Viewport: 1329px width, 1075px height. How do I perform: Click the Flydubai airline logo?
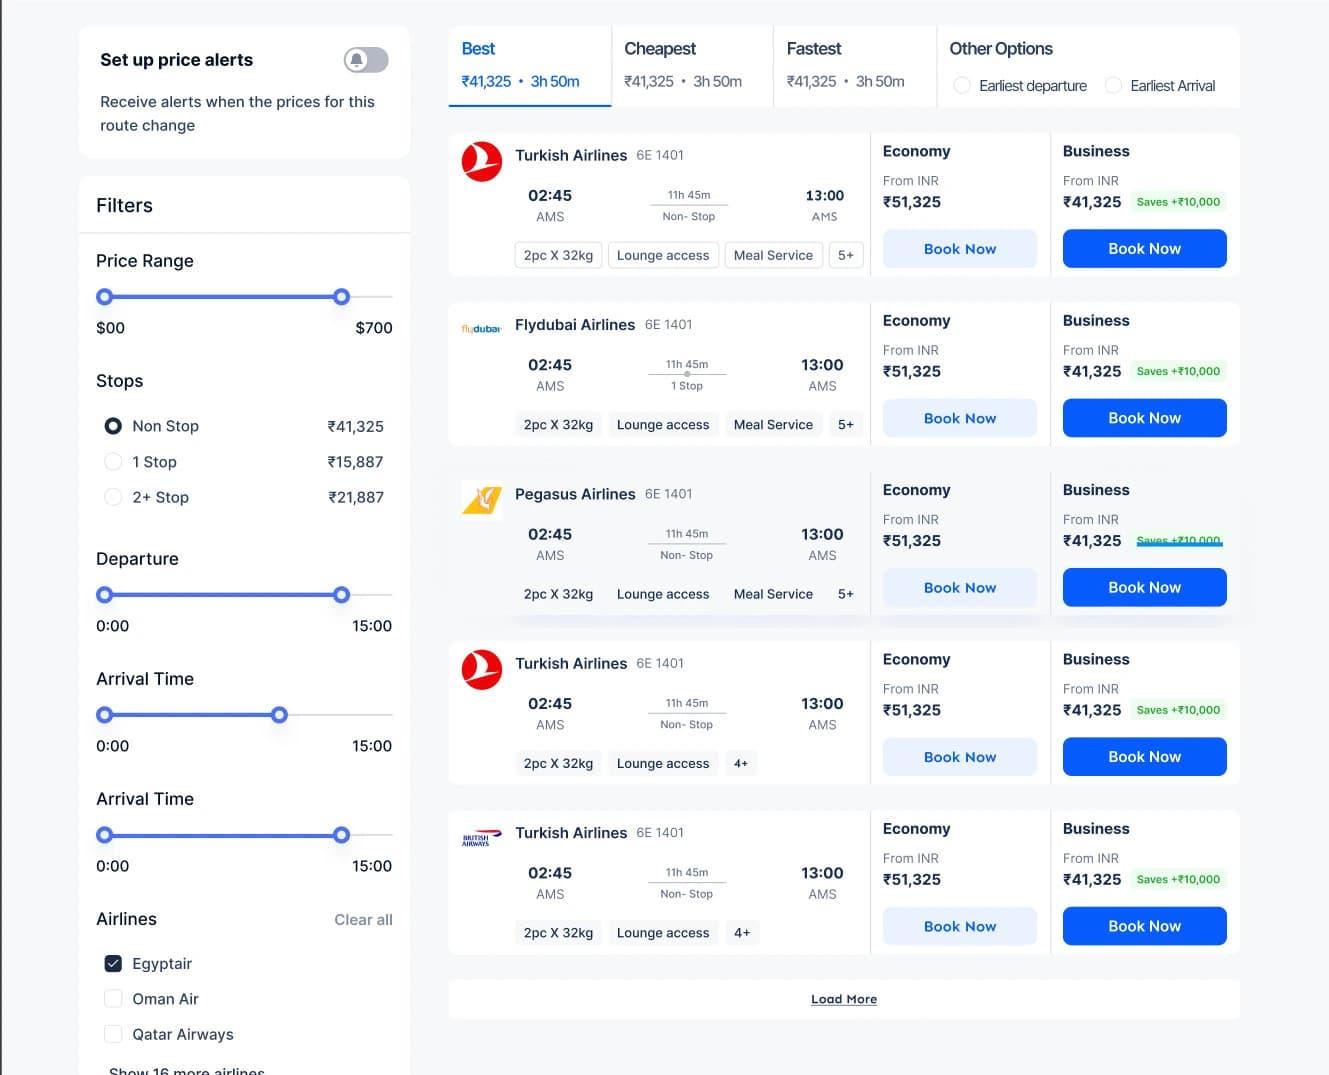tap(482, 328)
